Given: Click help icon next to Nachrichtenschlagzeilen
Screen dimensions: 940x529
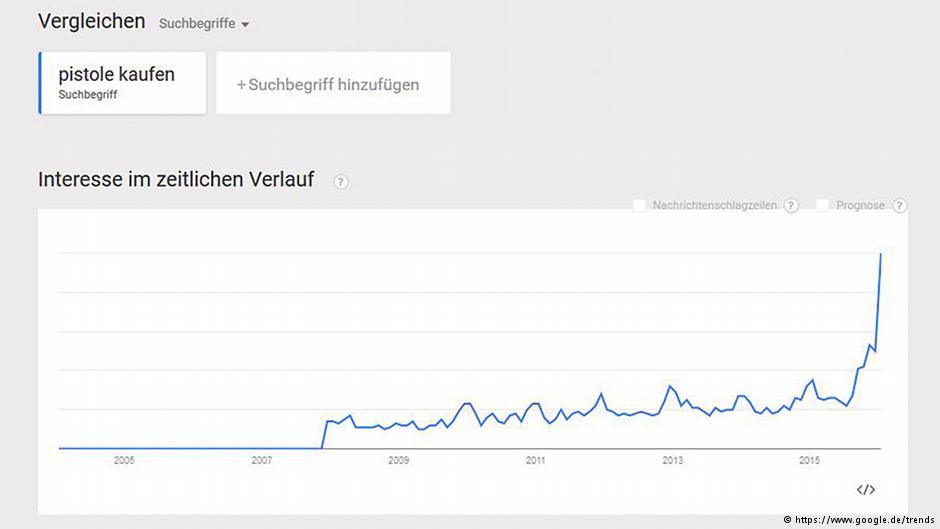Looking at the screenshot, I should (x=791, y=206).
